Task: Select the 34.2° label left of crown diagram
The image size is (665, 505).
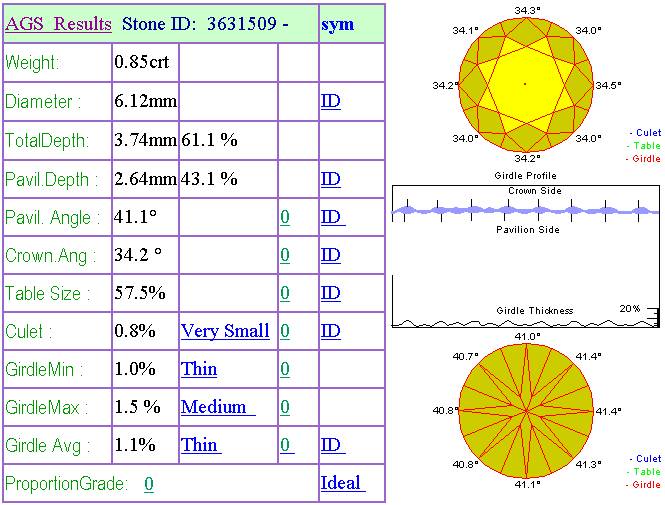Action: 445,86
